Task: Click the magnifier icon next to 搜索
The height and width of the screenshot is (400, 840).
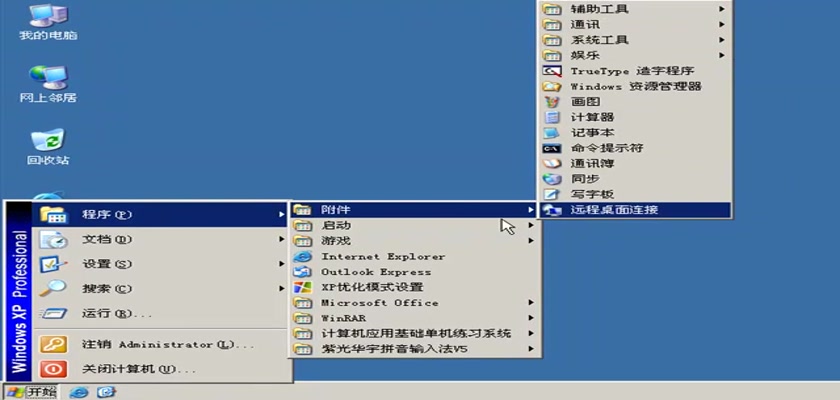Action: [54, 289]
